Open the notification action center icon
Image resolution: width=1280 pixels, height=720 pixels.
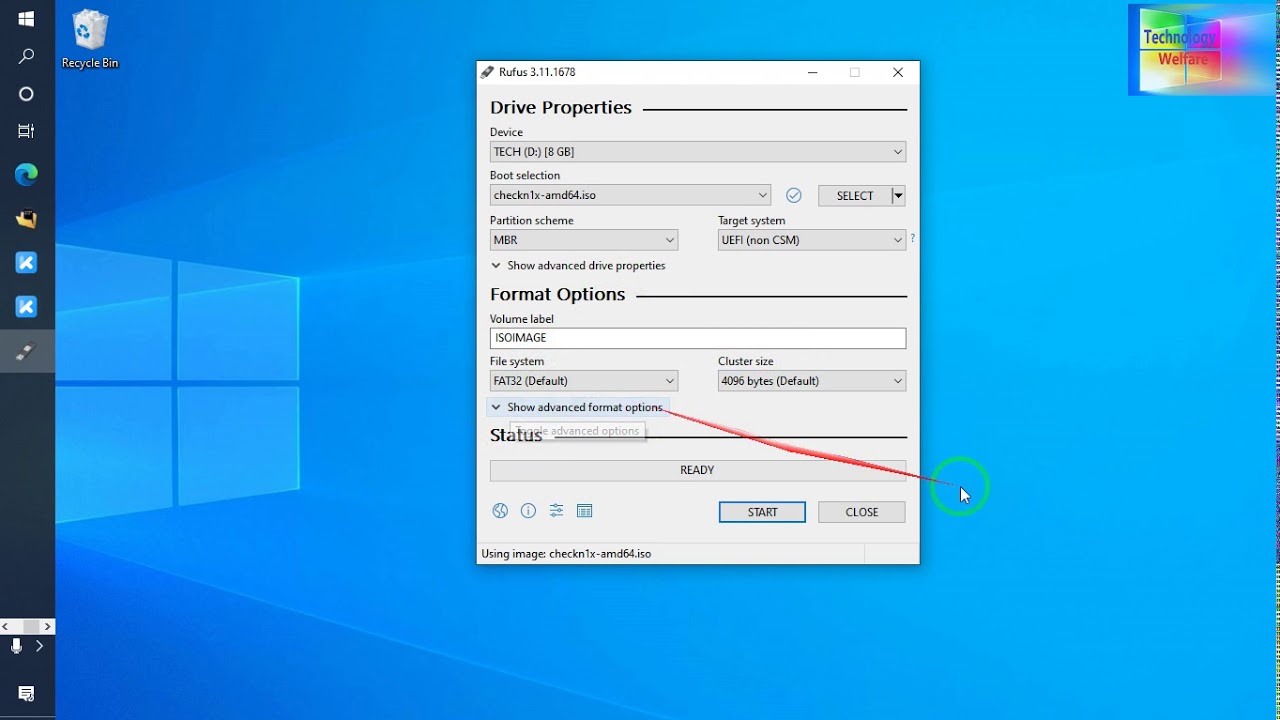coord(27,694)
